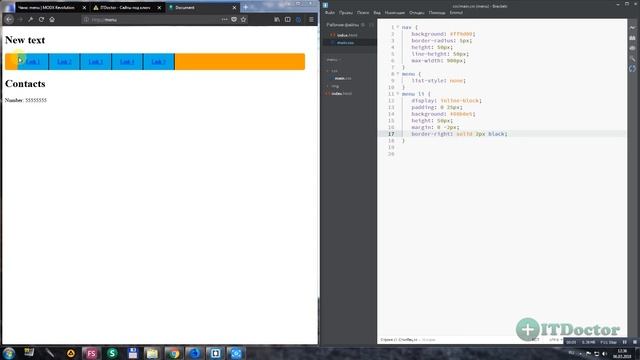Bookmark this page with star icon
Image resolution: width=640 pixels, height=360 pixels.
[244, 19]
